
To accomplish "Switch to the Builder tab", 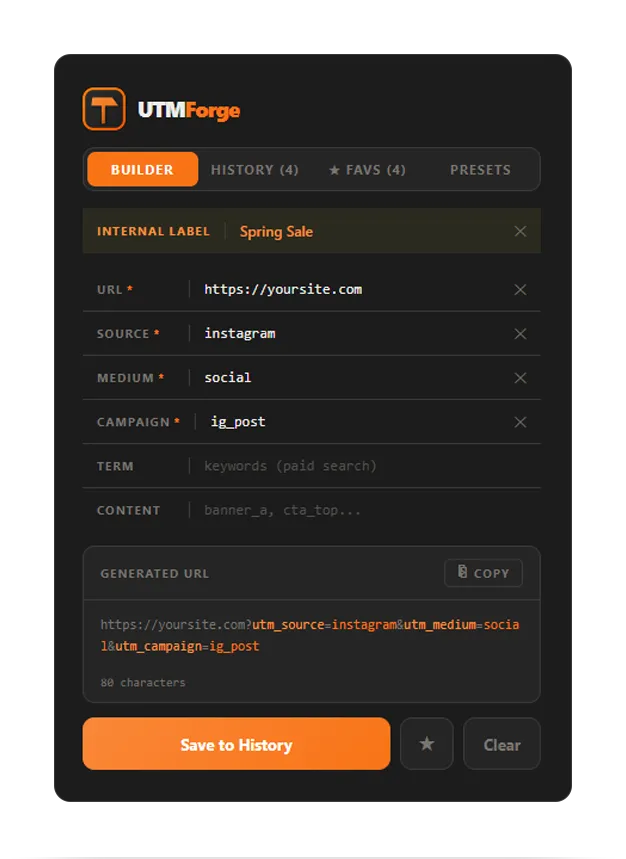I will (142, 169).
